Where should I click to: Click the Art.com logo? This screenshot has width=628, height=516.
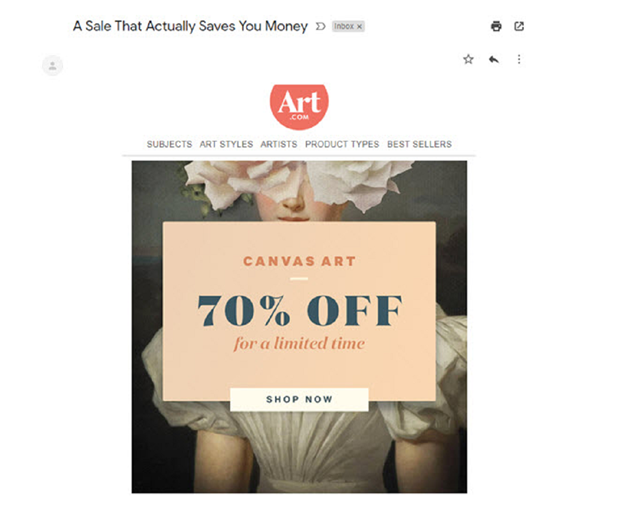pos(299,107)
